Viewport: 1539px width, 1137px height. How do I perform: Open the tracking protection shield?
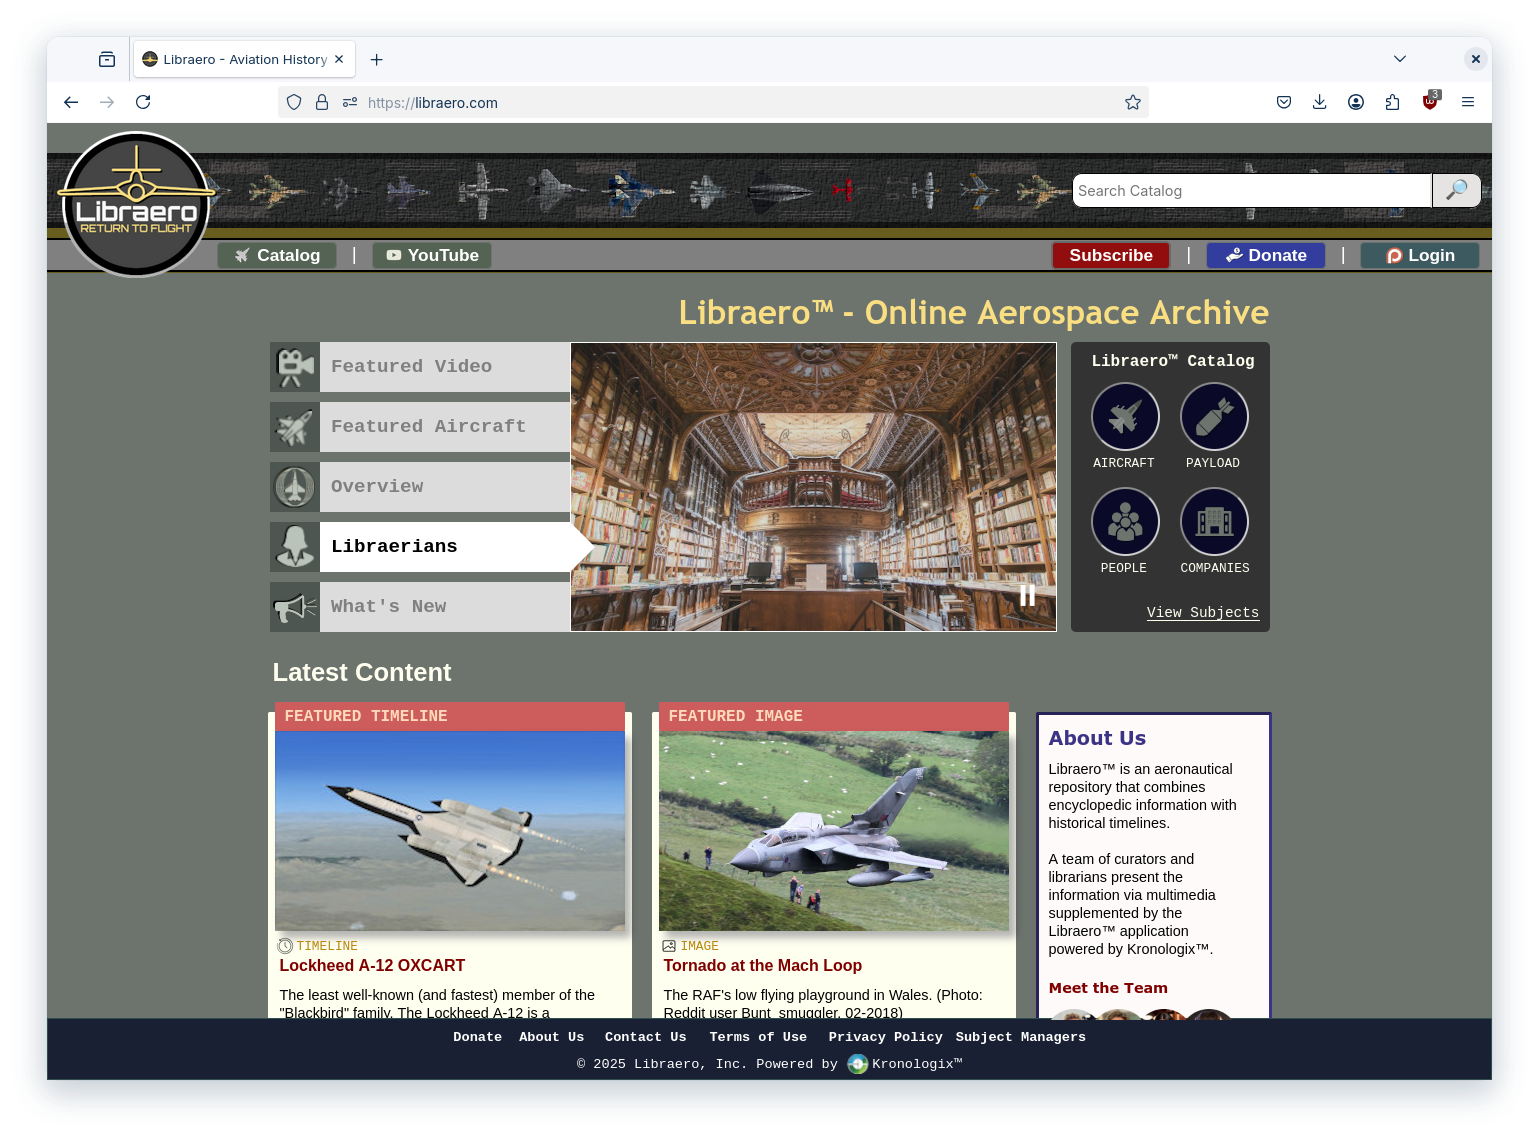point(294,102)
